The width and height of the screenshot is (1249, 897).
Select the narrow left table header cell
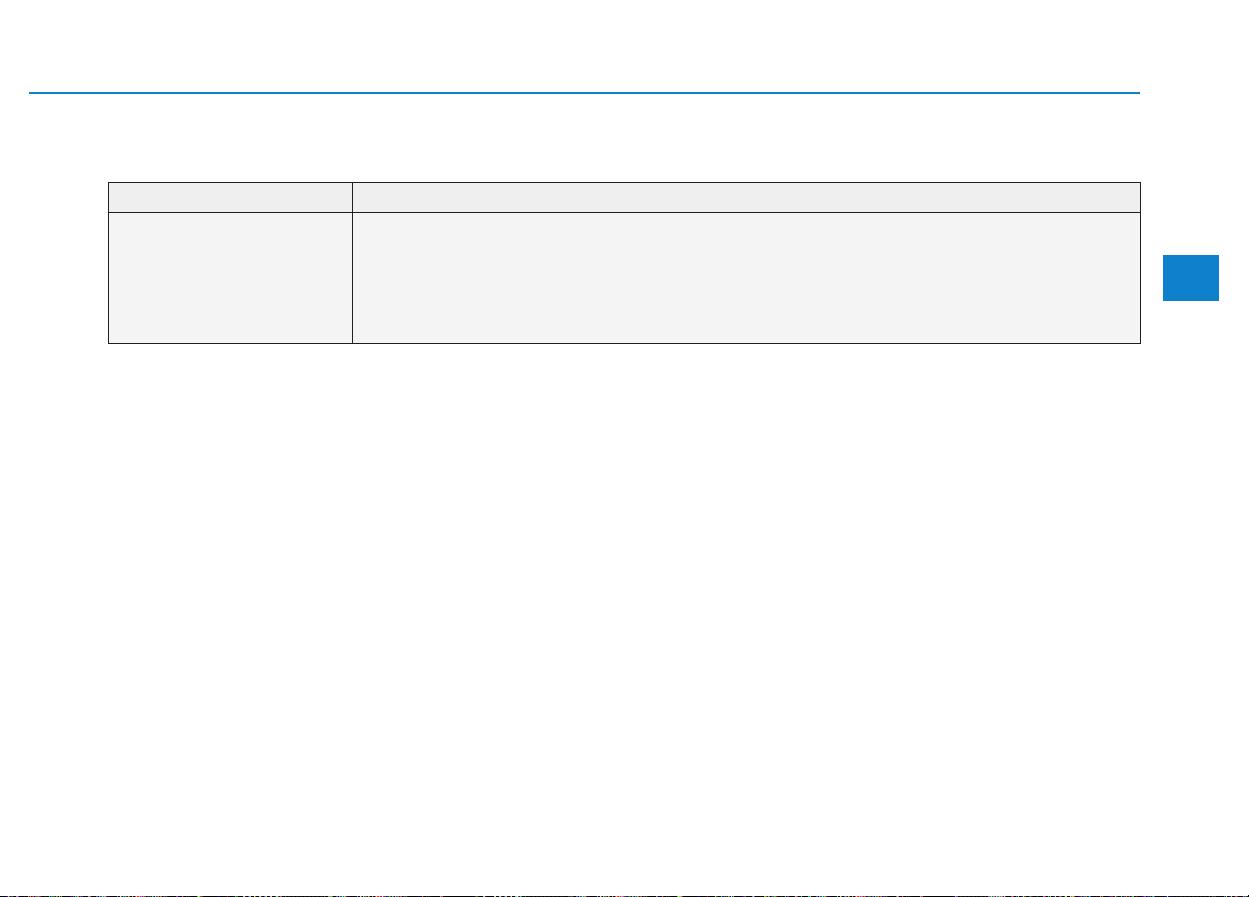click(x=230, y=197)
